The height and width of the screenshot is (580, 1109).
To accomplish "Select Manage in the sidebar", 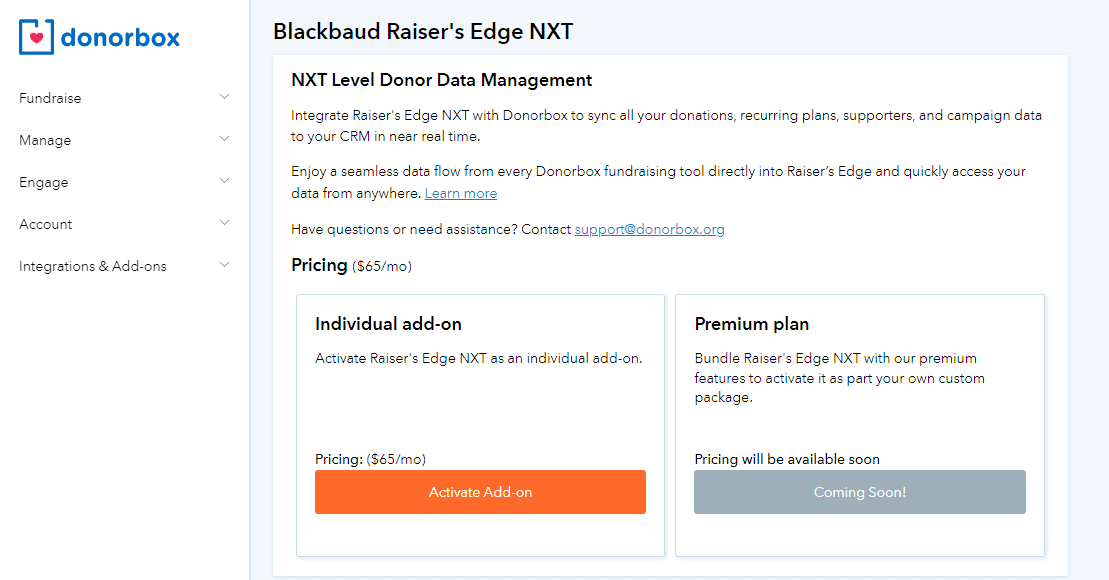I will (x=45, y=140).
